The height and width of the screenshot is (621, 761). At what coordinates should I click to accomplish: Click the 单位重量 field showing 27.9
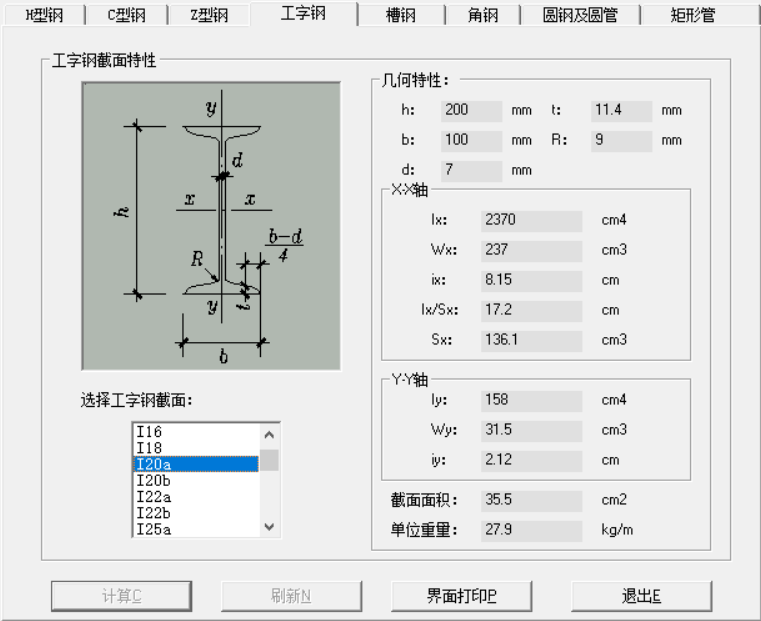[531, 531]
